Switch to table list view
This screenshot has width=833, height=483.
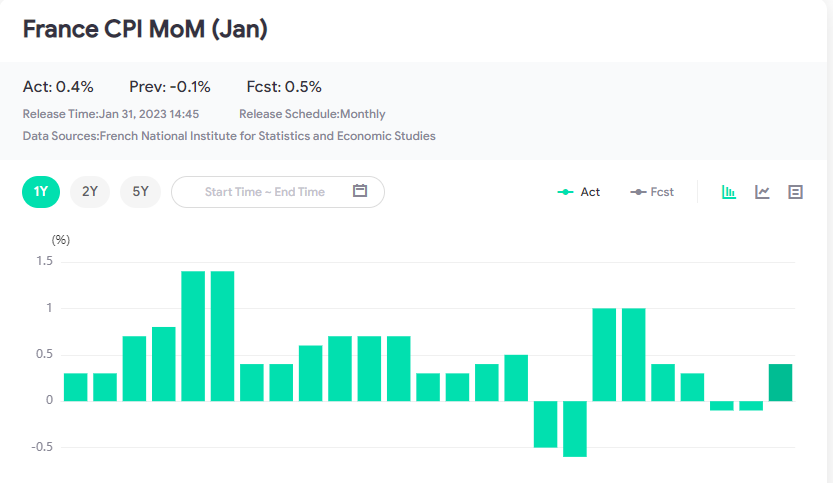795,192
